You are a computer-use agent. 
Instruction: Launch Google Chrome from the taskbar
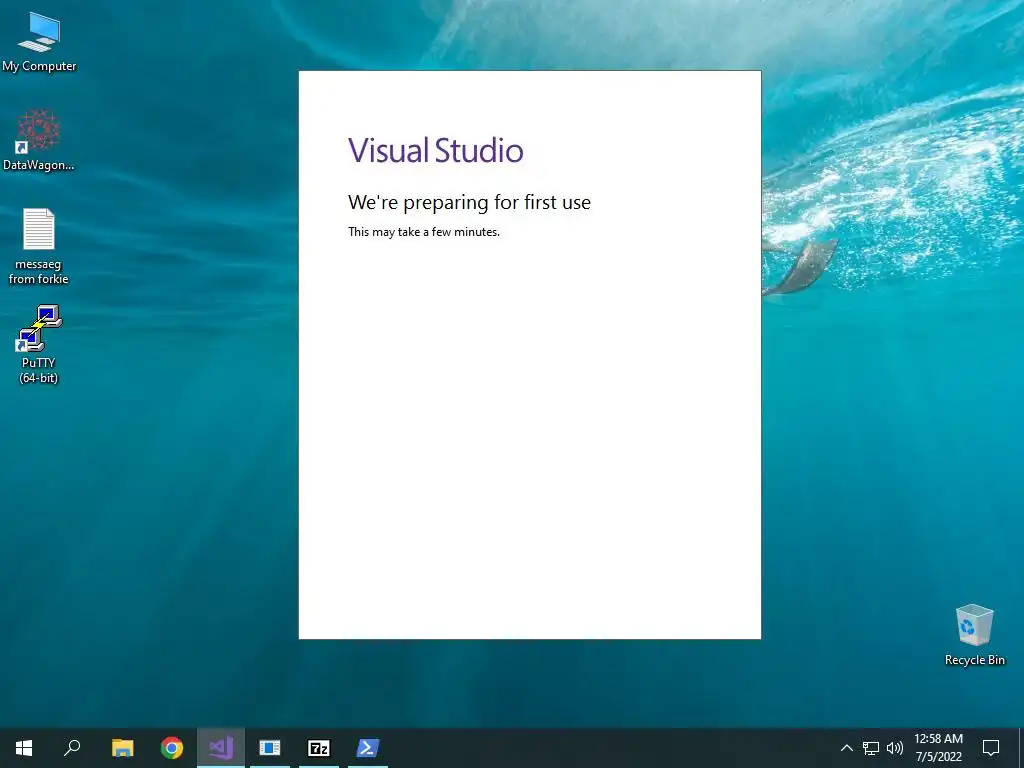click(x=172, y=748)
